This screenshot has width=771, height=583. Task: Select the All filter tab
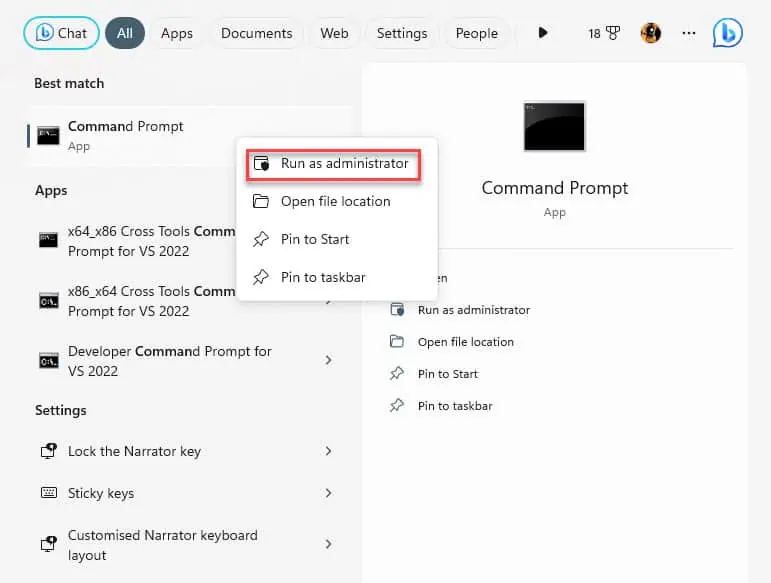pos(125,33)
